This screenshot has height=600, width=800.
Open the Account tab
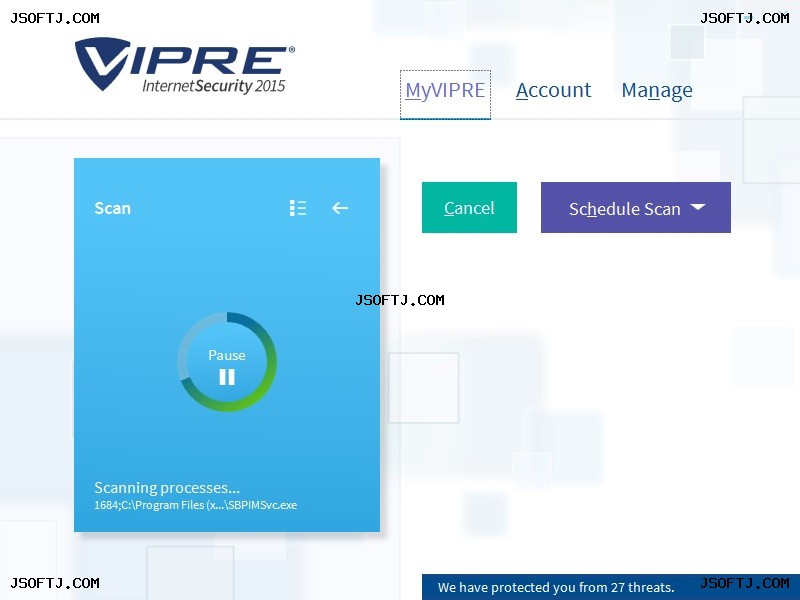click(x=554, y=90)
